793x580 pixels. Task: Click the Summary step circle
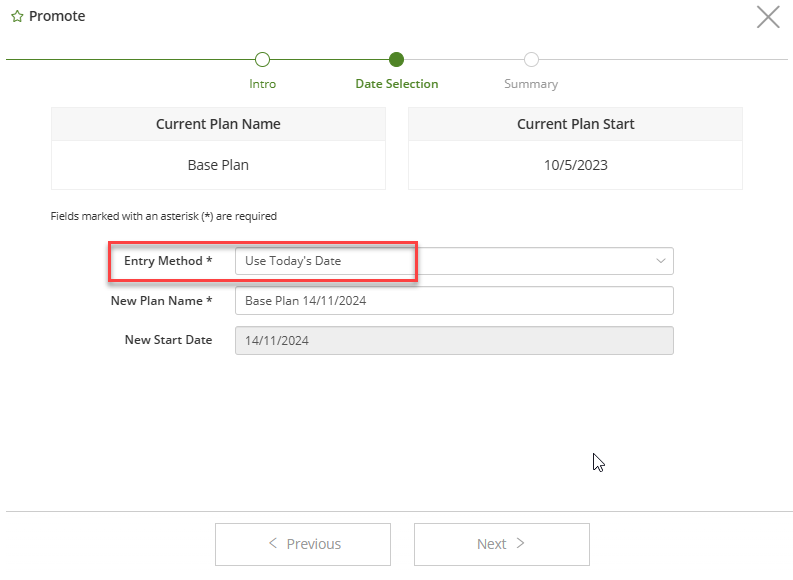(x=531, y=59)
